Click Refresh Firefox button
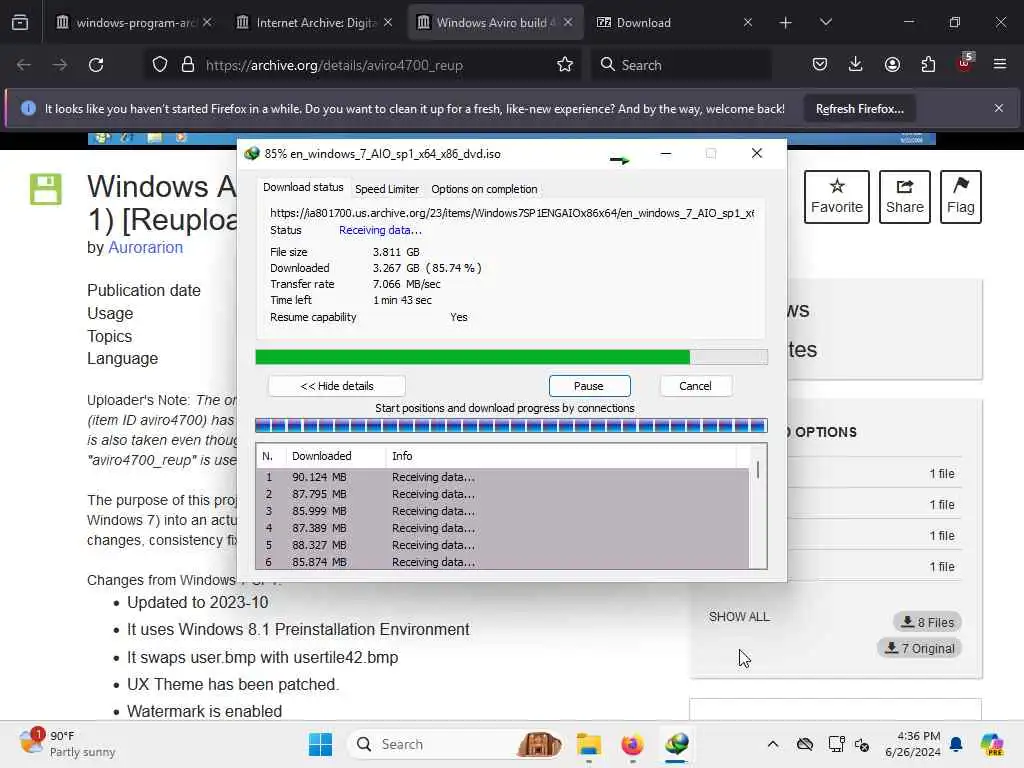The height and width of the screenshot is (768, 1024). 859,109
